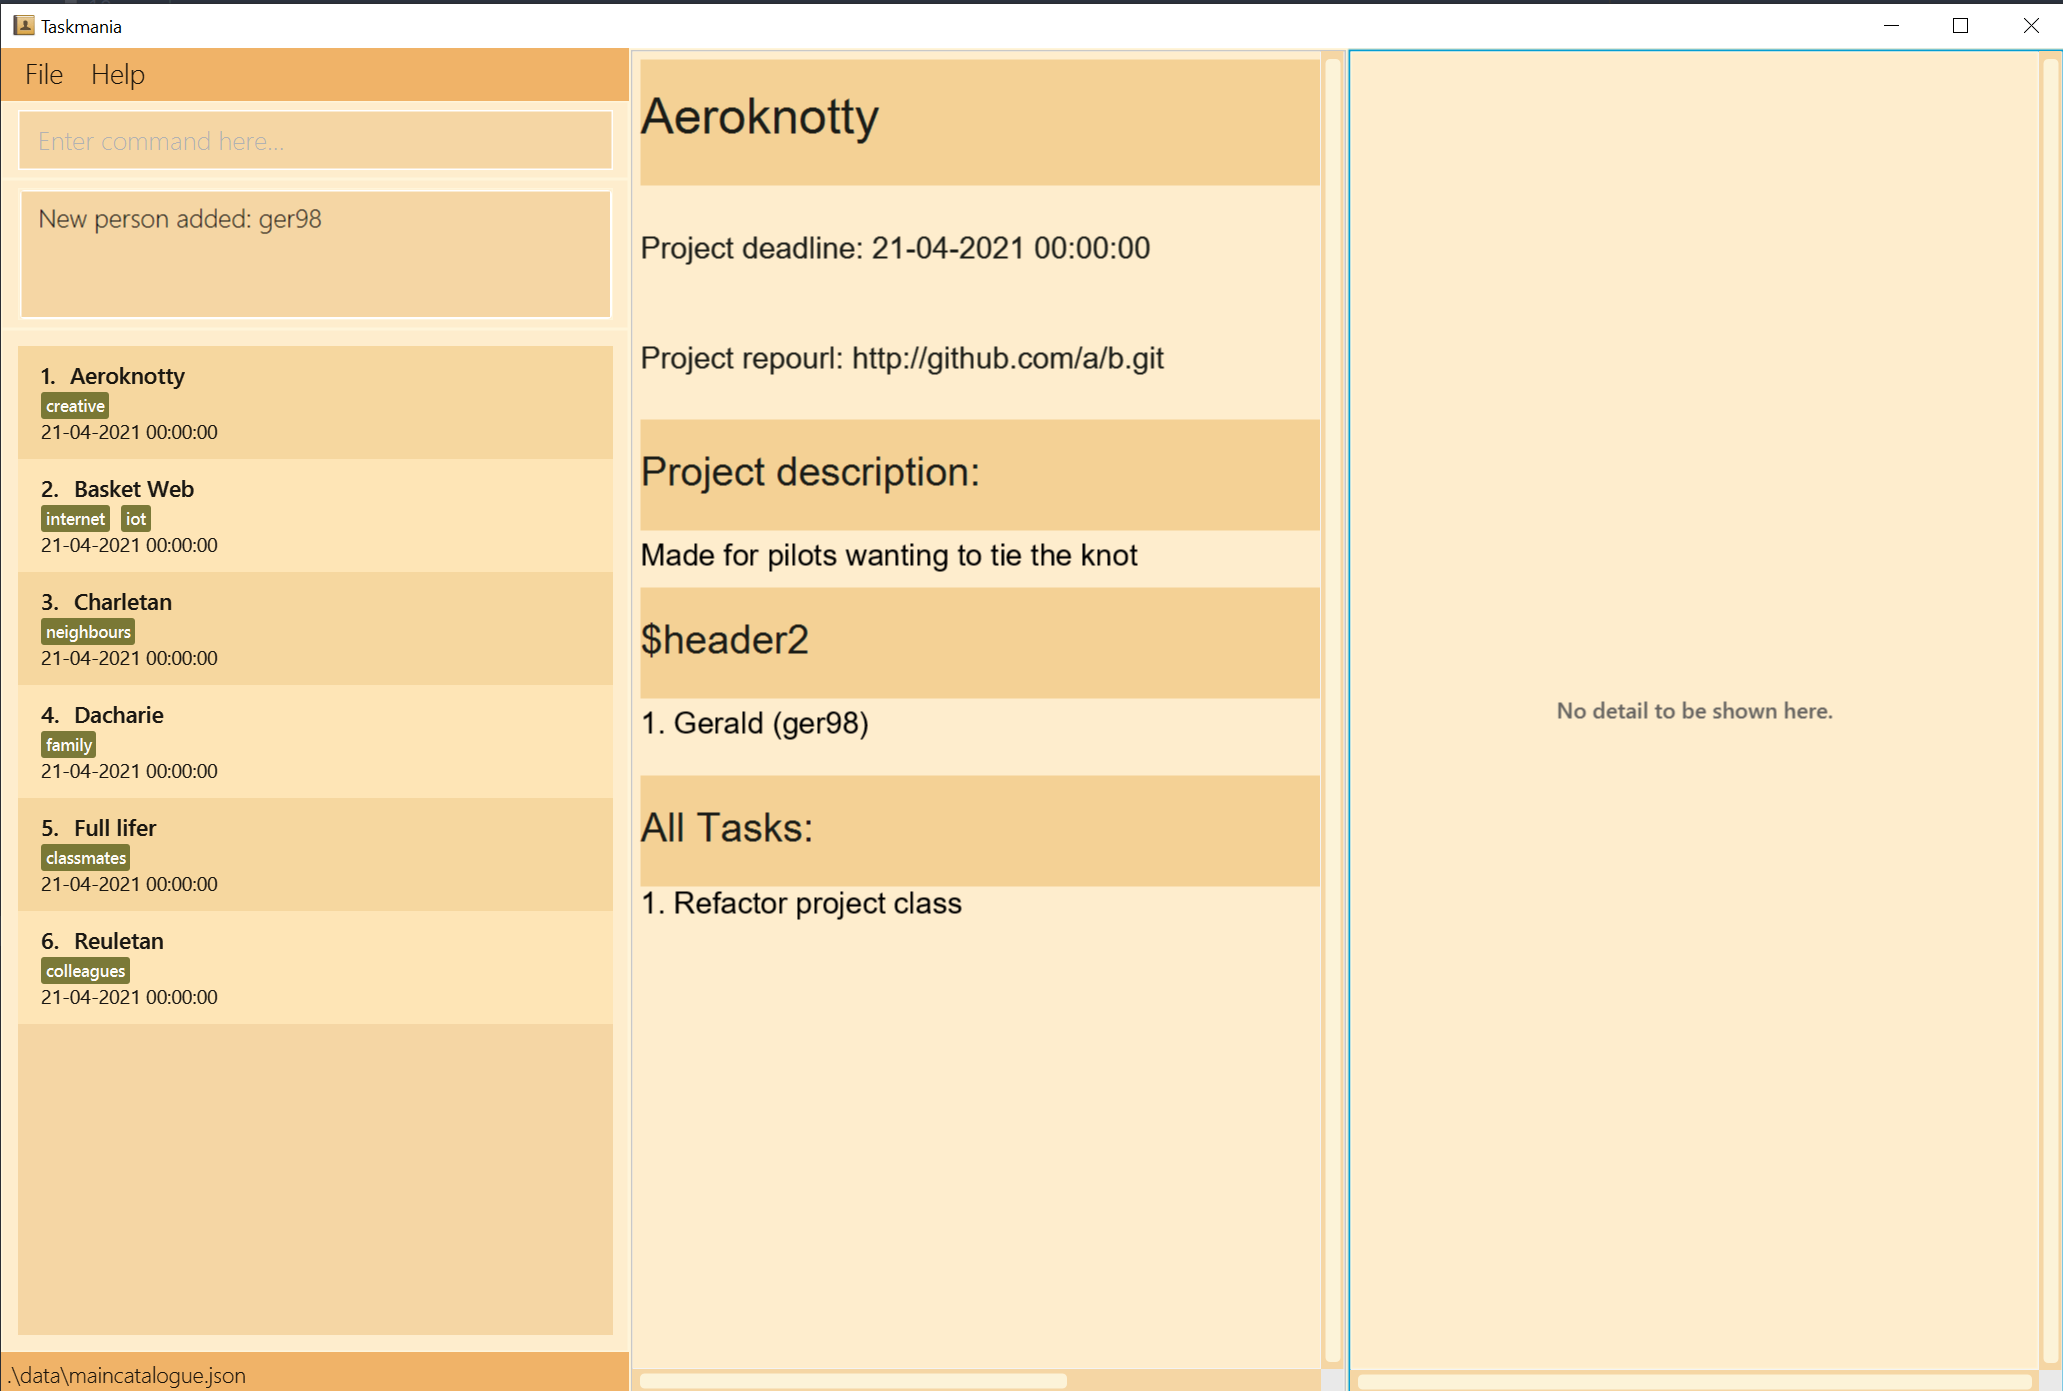Click the Basket Web deadline date text
Screen dimensions: 2063x1391
click(129, 545)
